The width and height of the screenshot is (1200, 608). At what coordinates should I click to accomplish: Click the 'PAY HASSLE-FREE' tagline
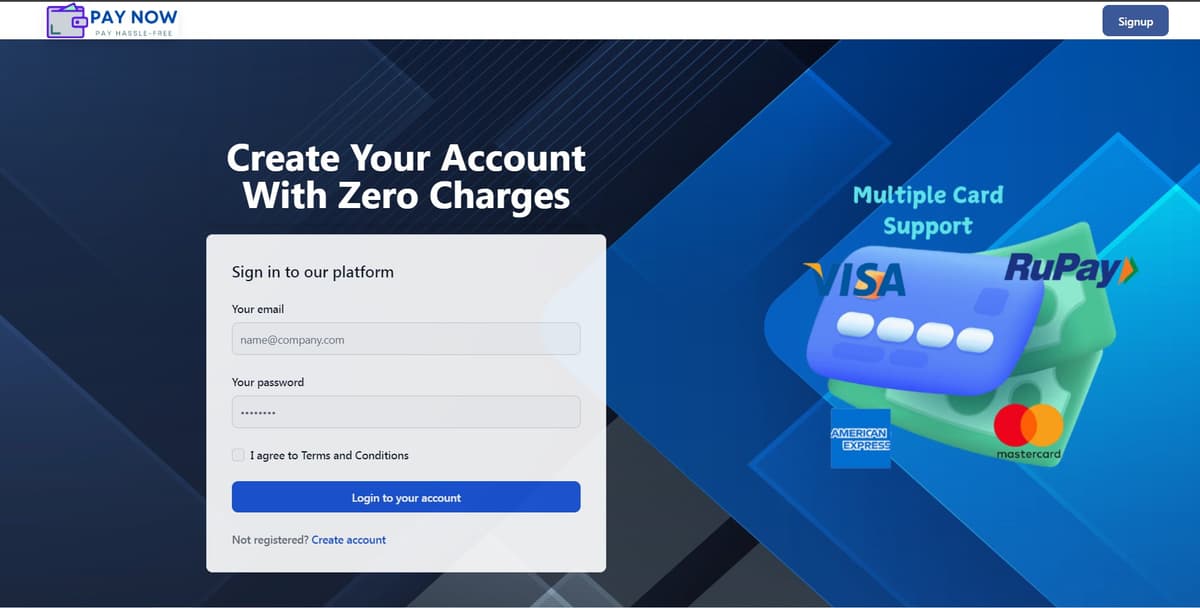(x=135, y=33)
